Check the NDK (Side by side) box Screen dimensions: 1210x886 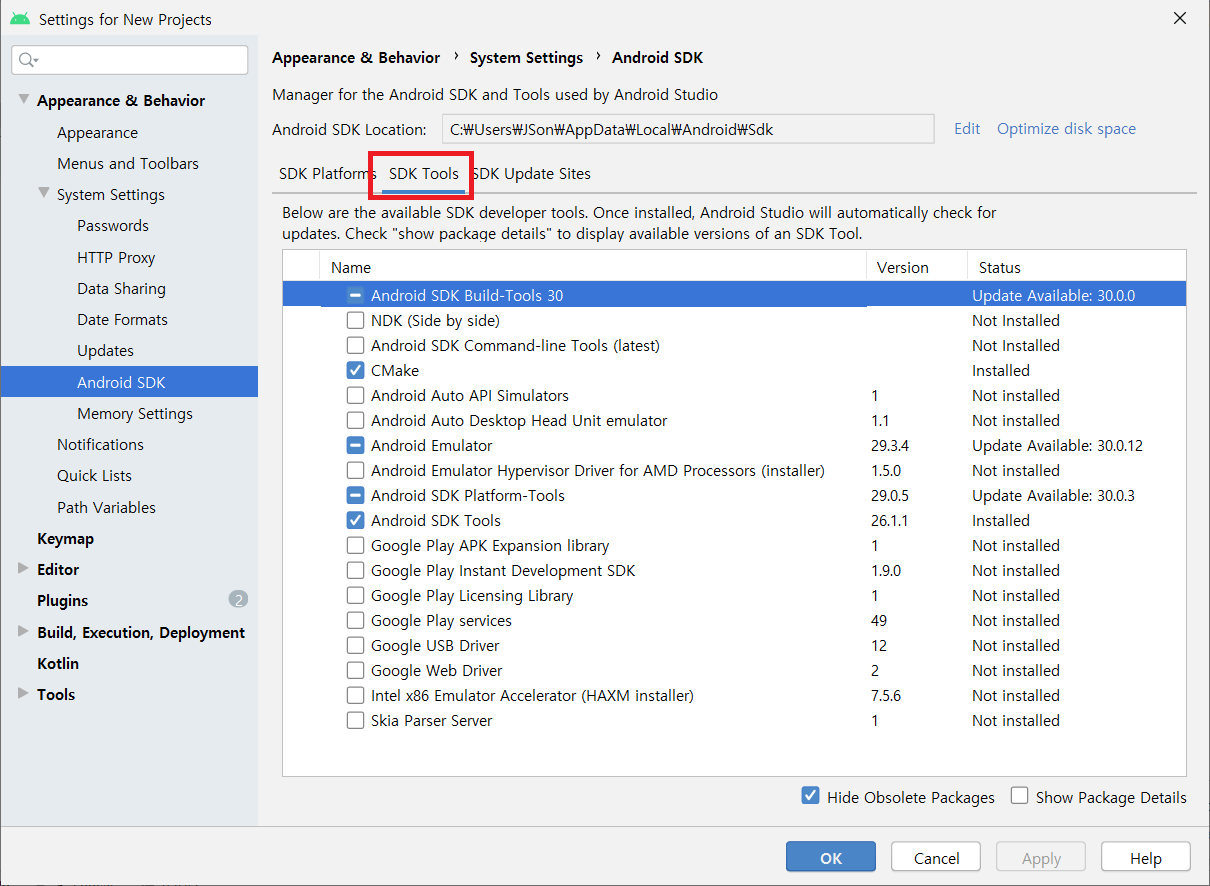[x=355, y=321]
